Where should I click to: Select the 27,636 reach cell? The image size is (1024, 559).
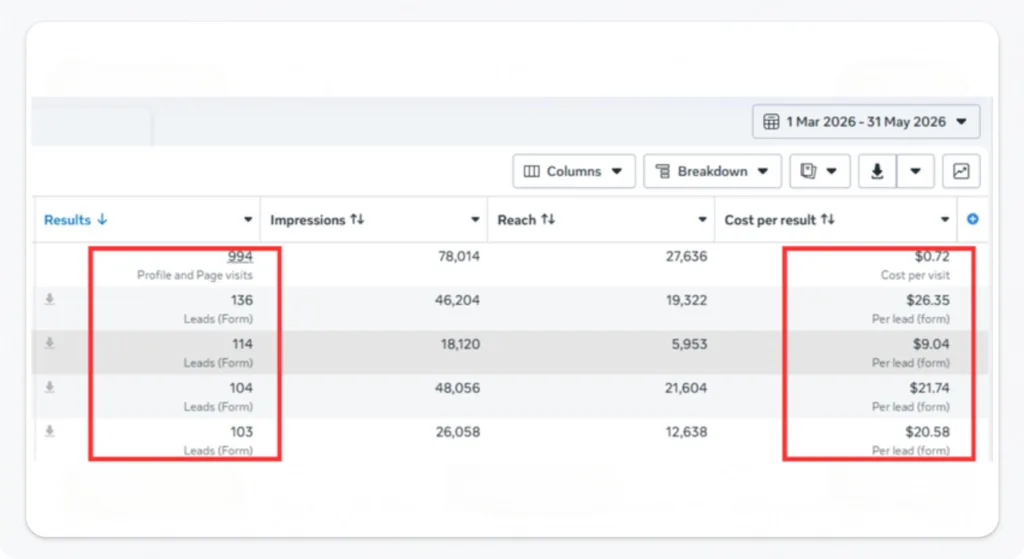coord(686,257)
